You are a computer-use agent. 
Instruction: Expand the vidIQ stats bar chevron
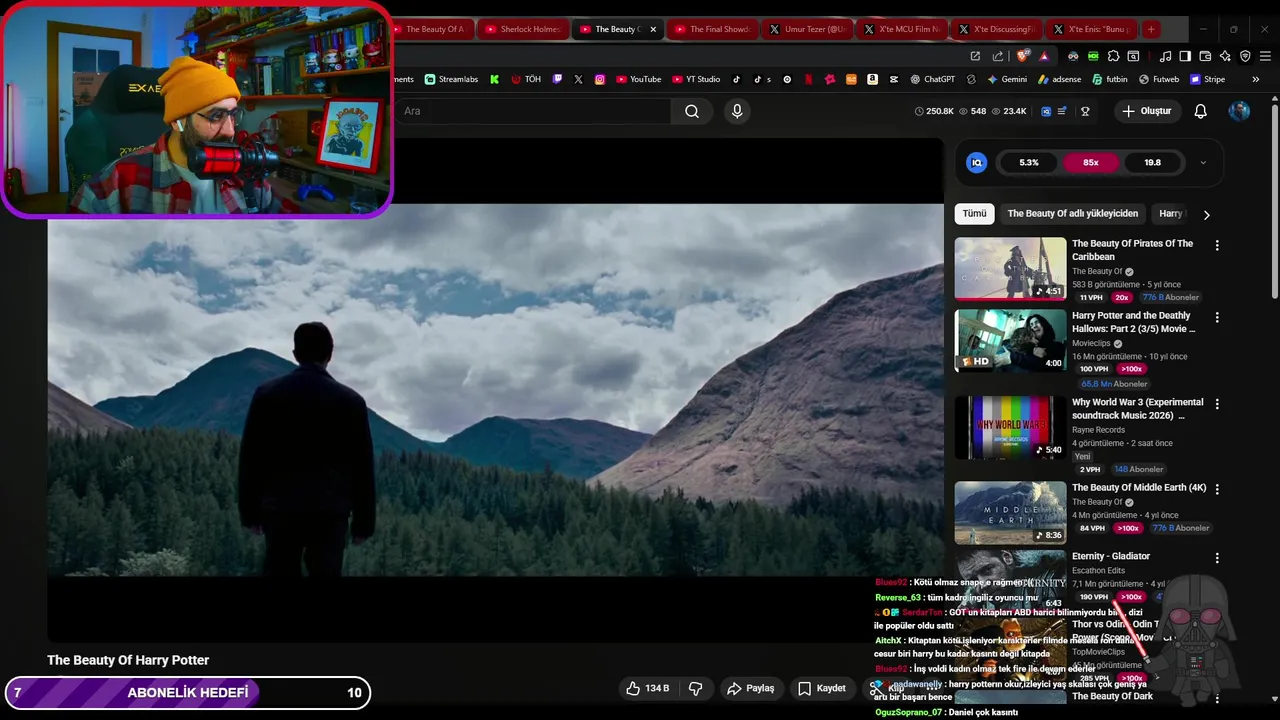1203,162
